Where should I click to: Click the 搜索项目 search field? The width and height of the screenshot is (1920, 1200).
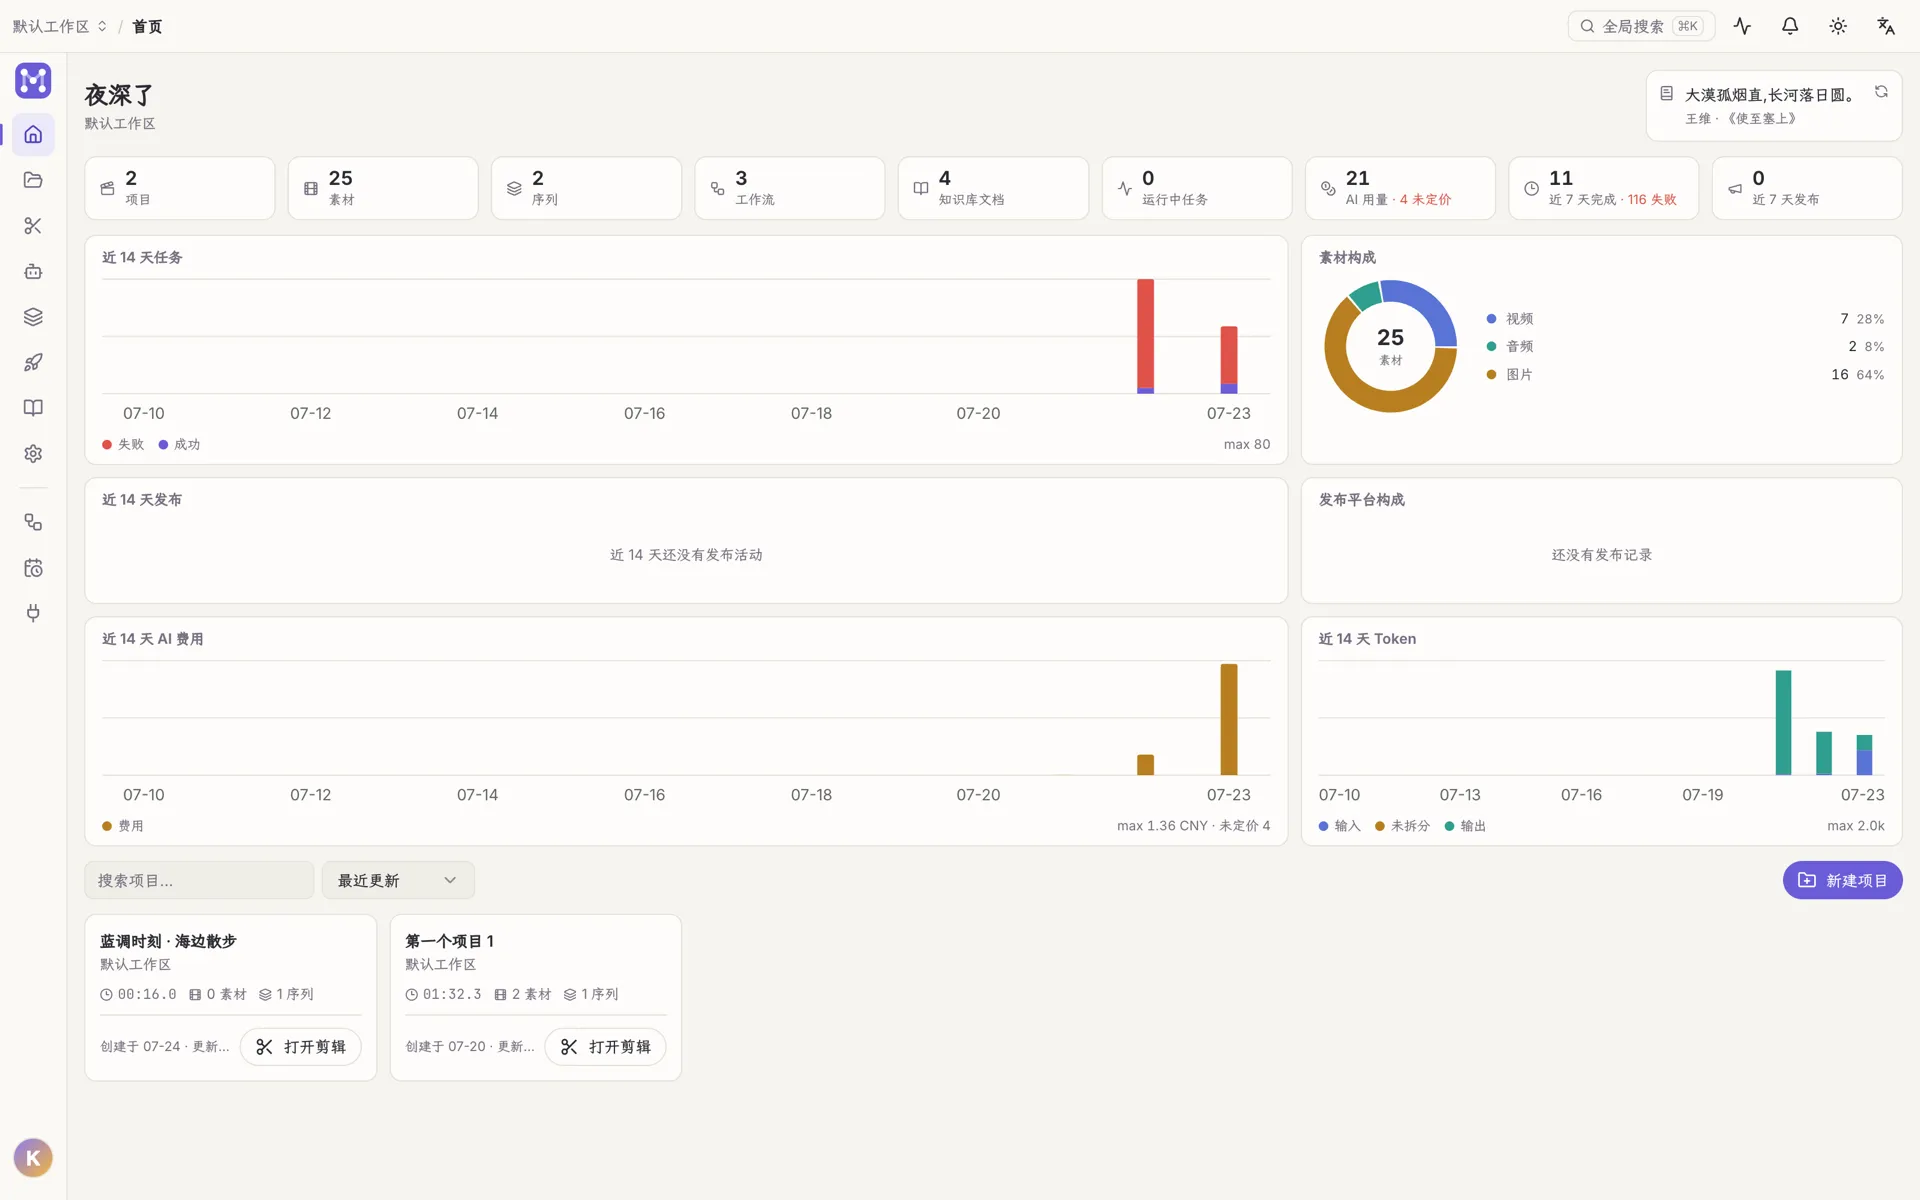tap(199, 880)
